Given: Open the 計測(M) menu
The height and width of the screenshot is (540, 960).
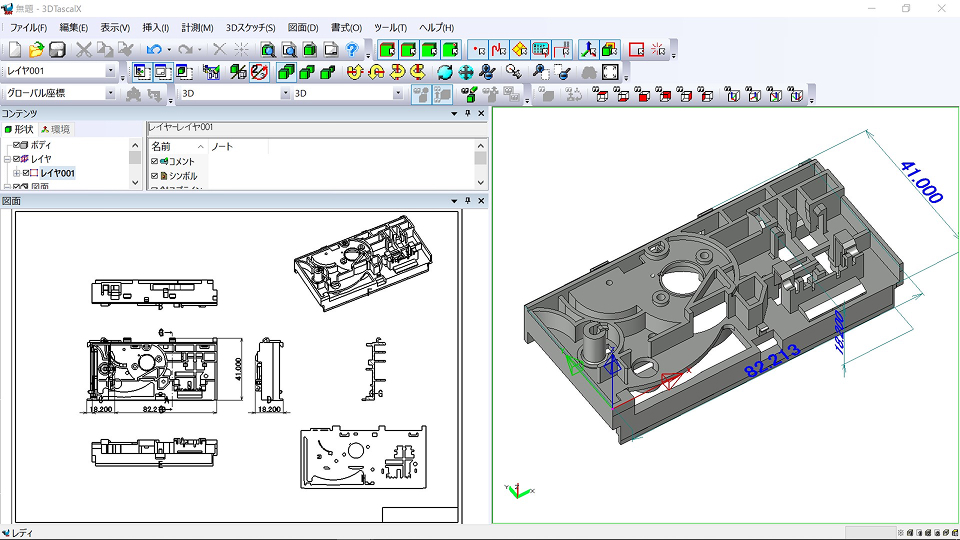Looking at the screenshot, I should (197, 27).
